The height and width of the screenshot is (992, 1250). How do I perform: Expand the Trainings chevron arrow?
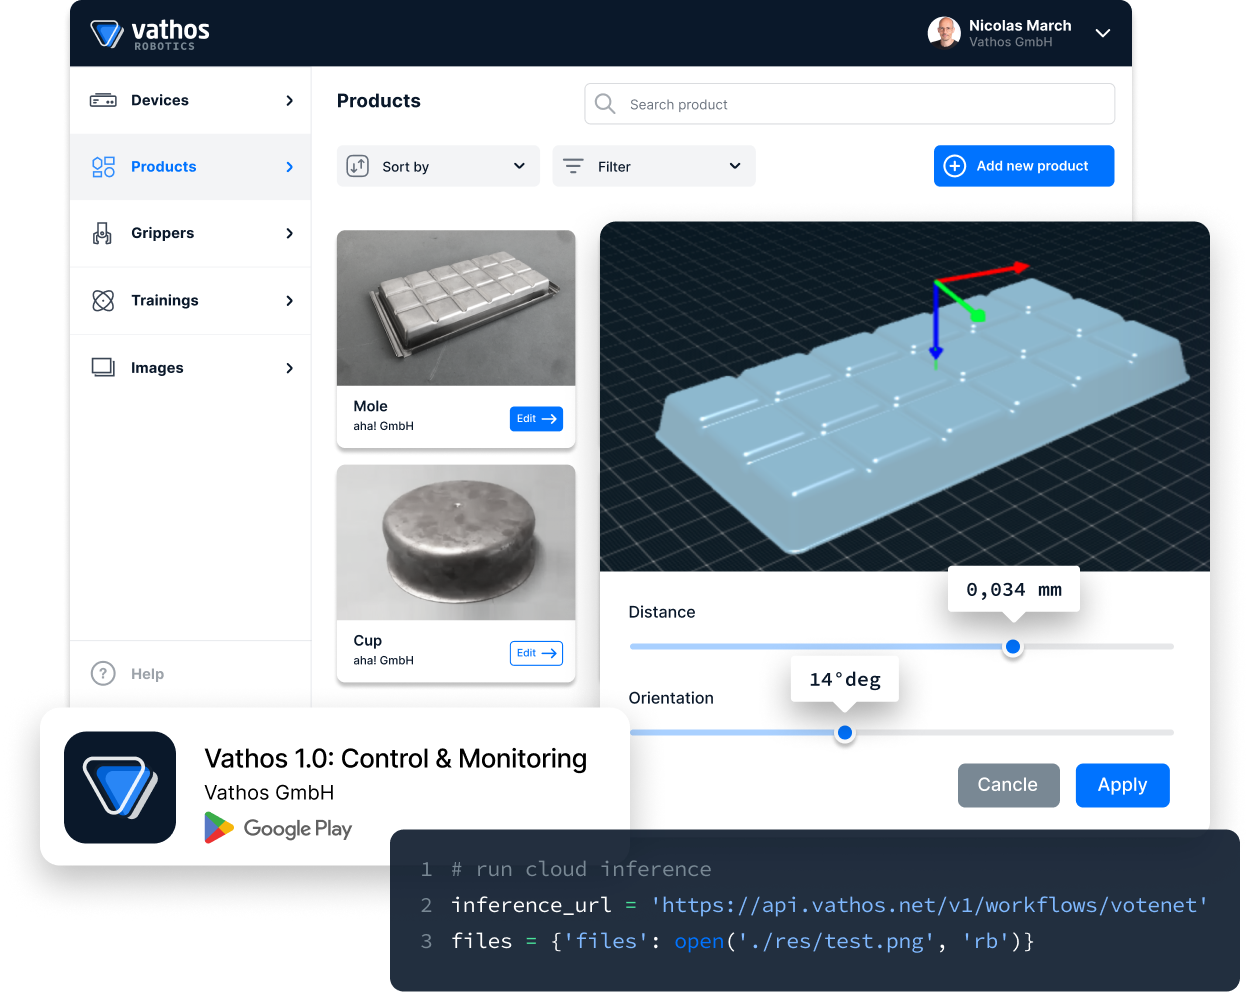point(290,301)
